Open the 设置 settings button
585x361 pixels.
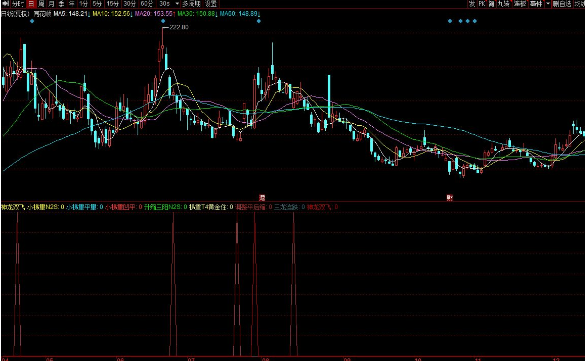point(211,4)
